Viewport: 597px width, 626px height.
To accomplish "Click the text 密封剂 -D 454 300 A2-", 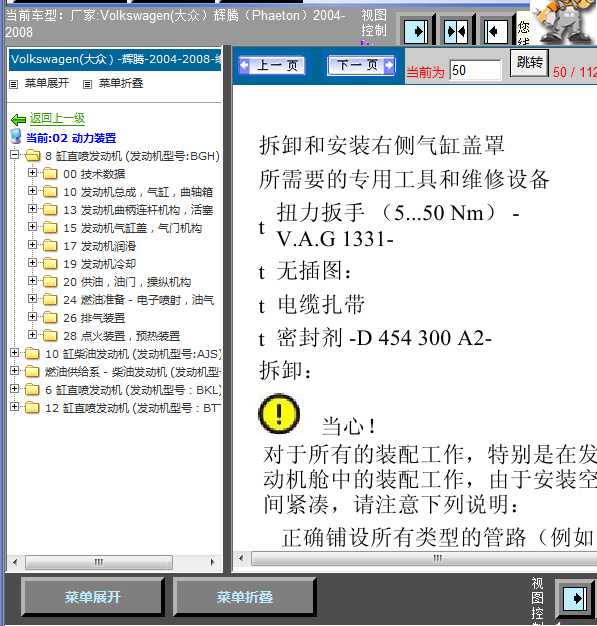I will click(384, 338).
